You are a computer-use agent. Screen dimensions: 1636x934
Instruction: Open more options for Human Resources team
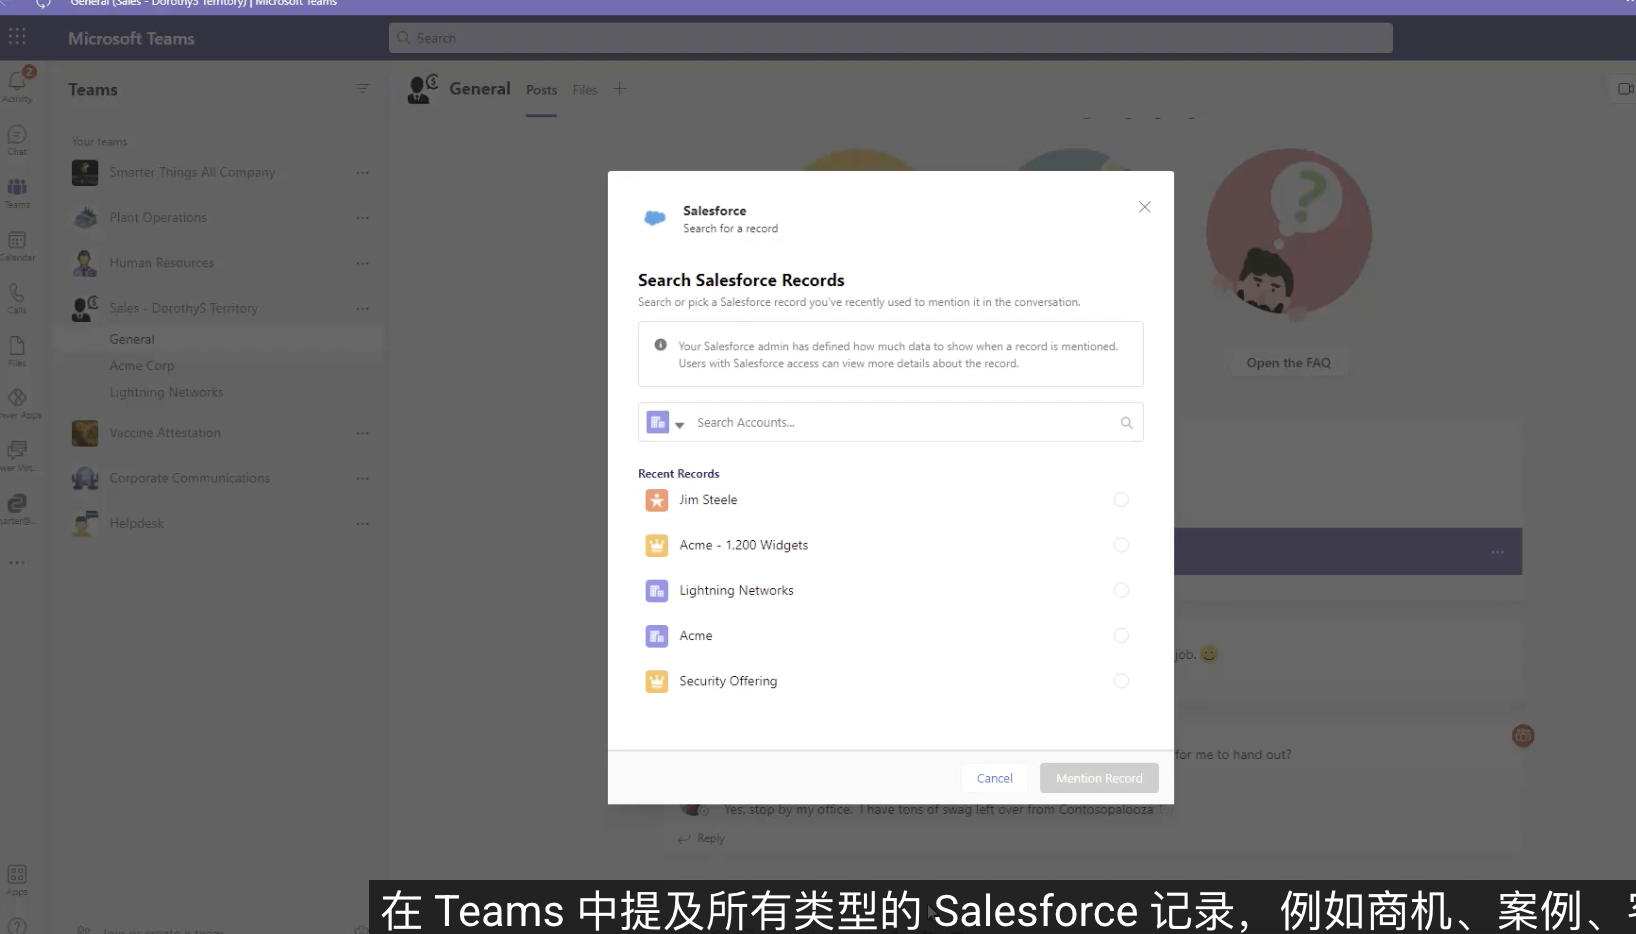362,263
